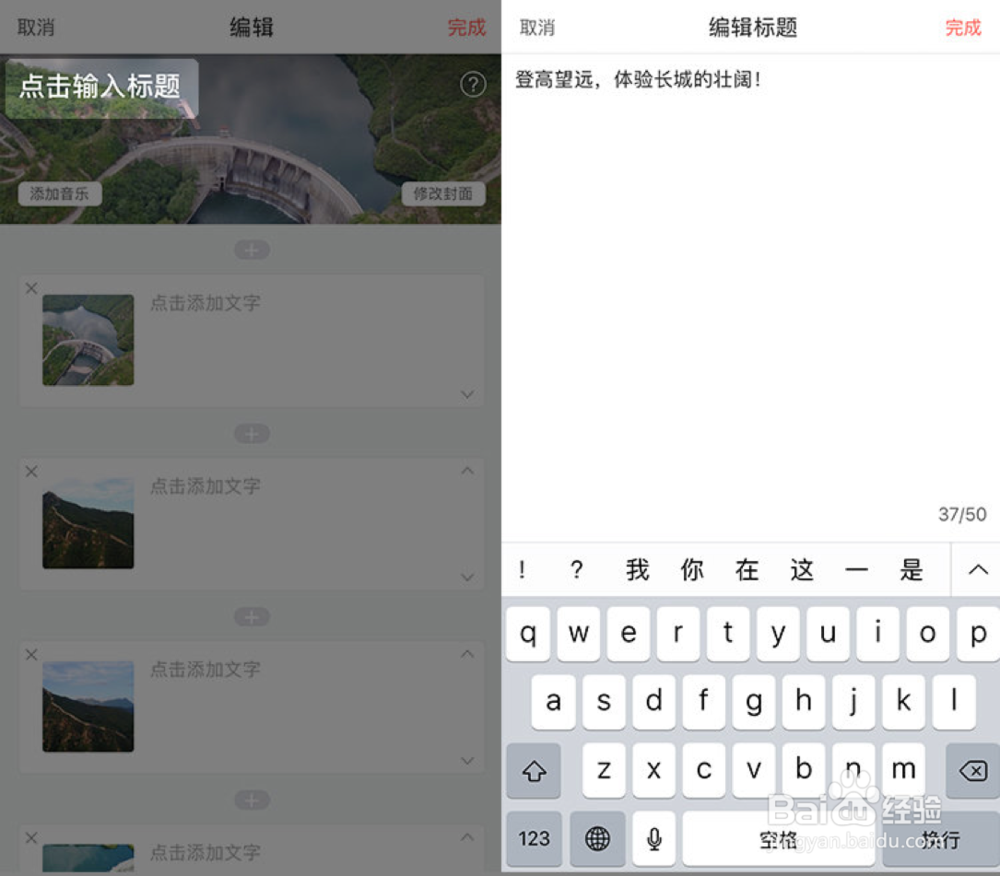
Task: Tap the h key
Action: click(804, 702)
